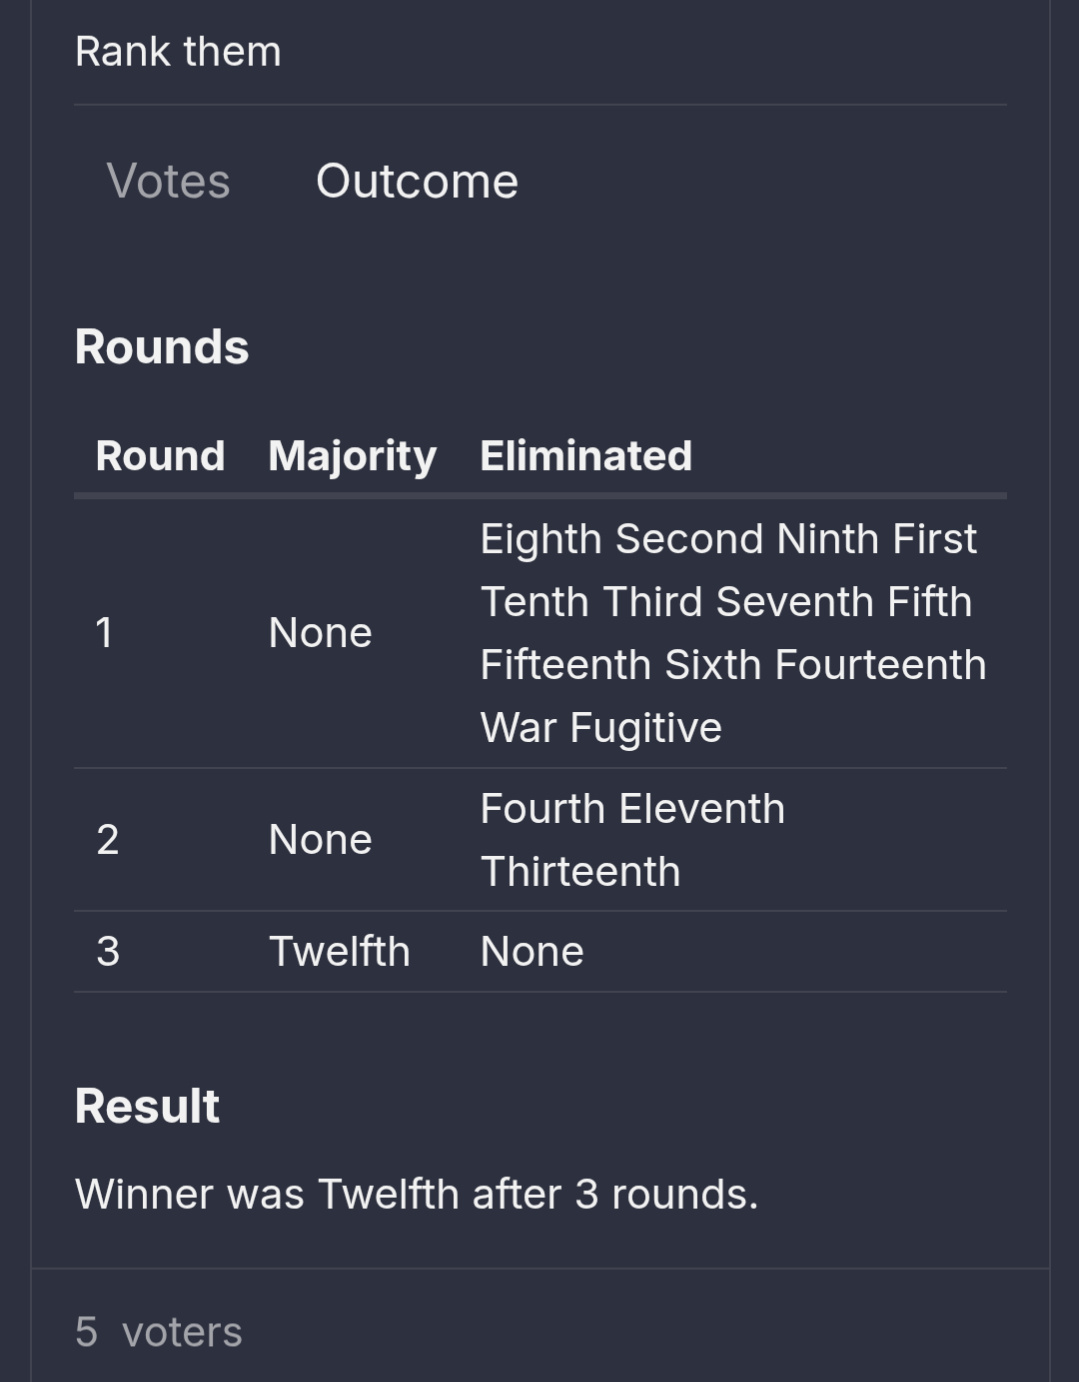This screenshot has width=1079, height=1382.
Task: Click the Eliminated column header
Action: point(586,456)
